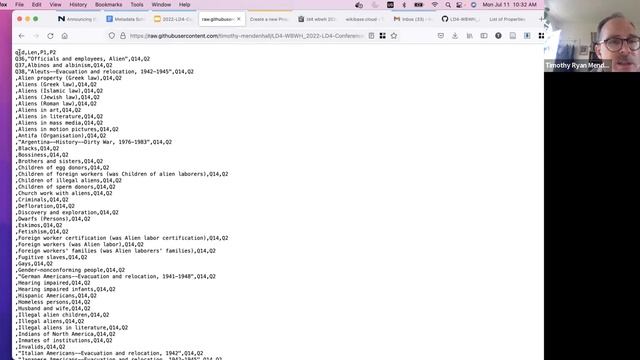Click the line "Q37,Albinos and albinism,Q14,Q2"
The width and height of the screenshot is (640, 360).
[64, 65]
